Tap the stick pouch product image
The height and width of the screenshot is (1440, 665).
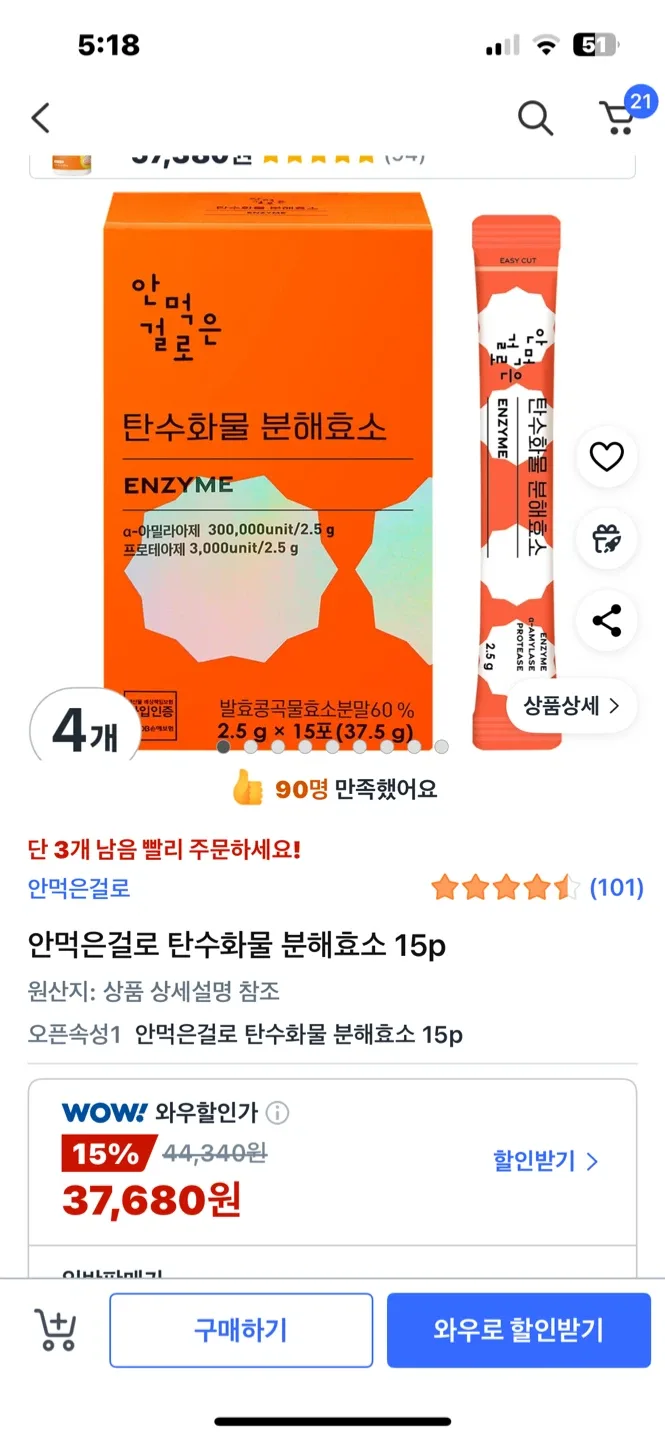click(517, 482)
